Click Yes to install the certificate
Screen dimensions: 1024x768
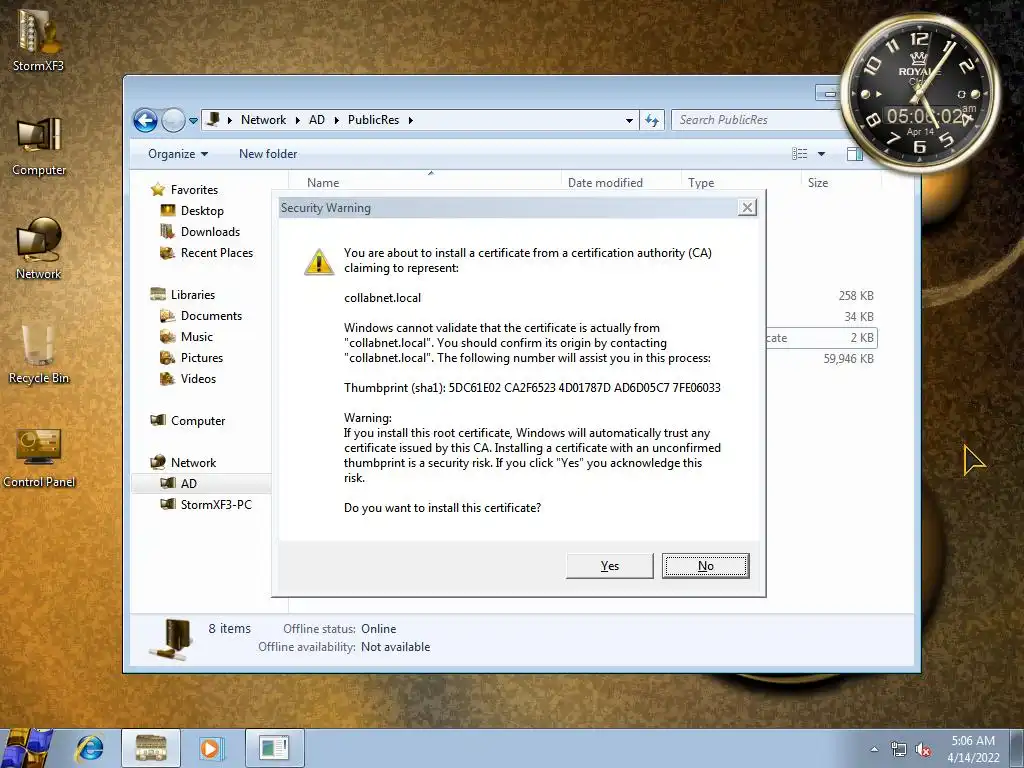609,566
